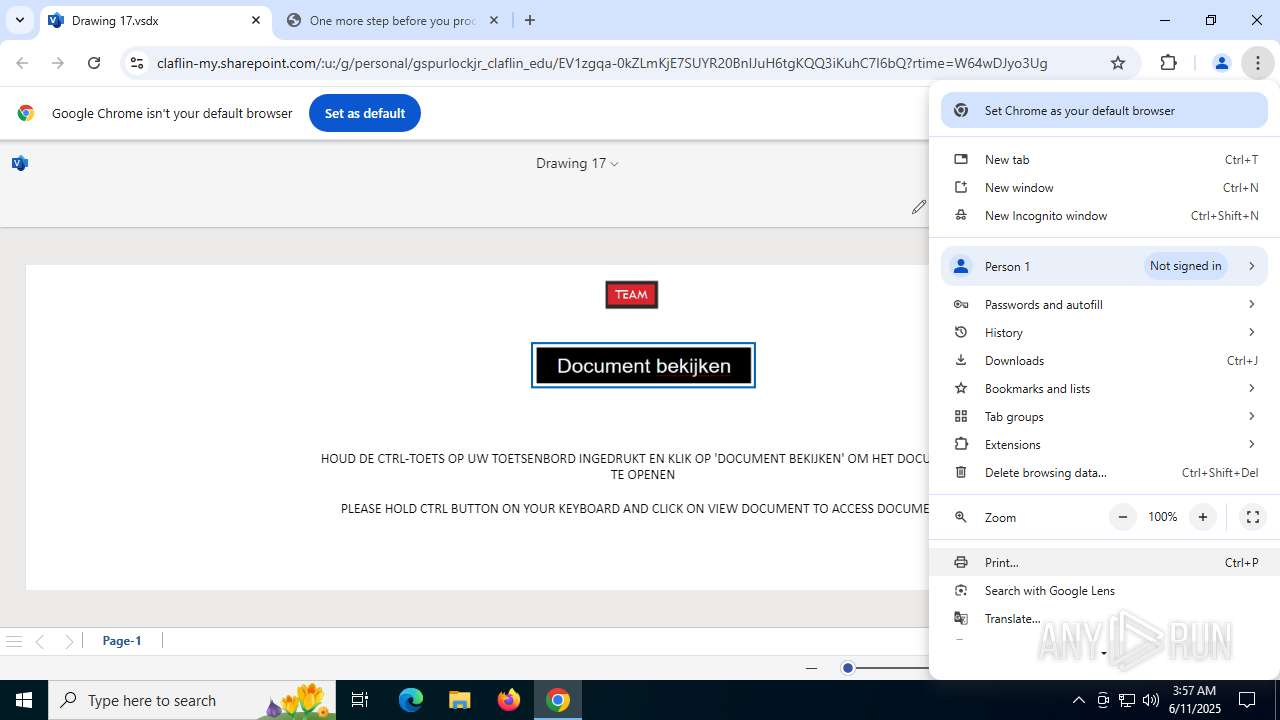1280x720 pixels.
Task: Open Visio page list icon
Action: coord(14,641)
